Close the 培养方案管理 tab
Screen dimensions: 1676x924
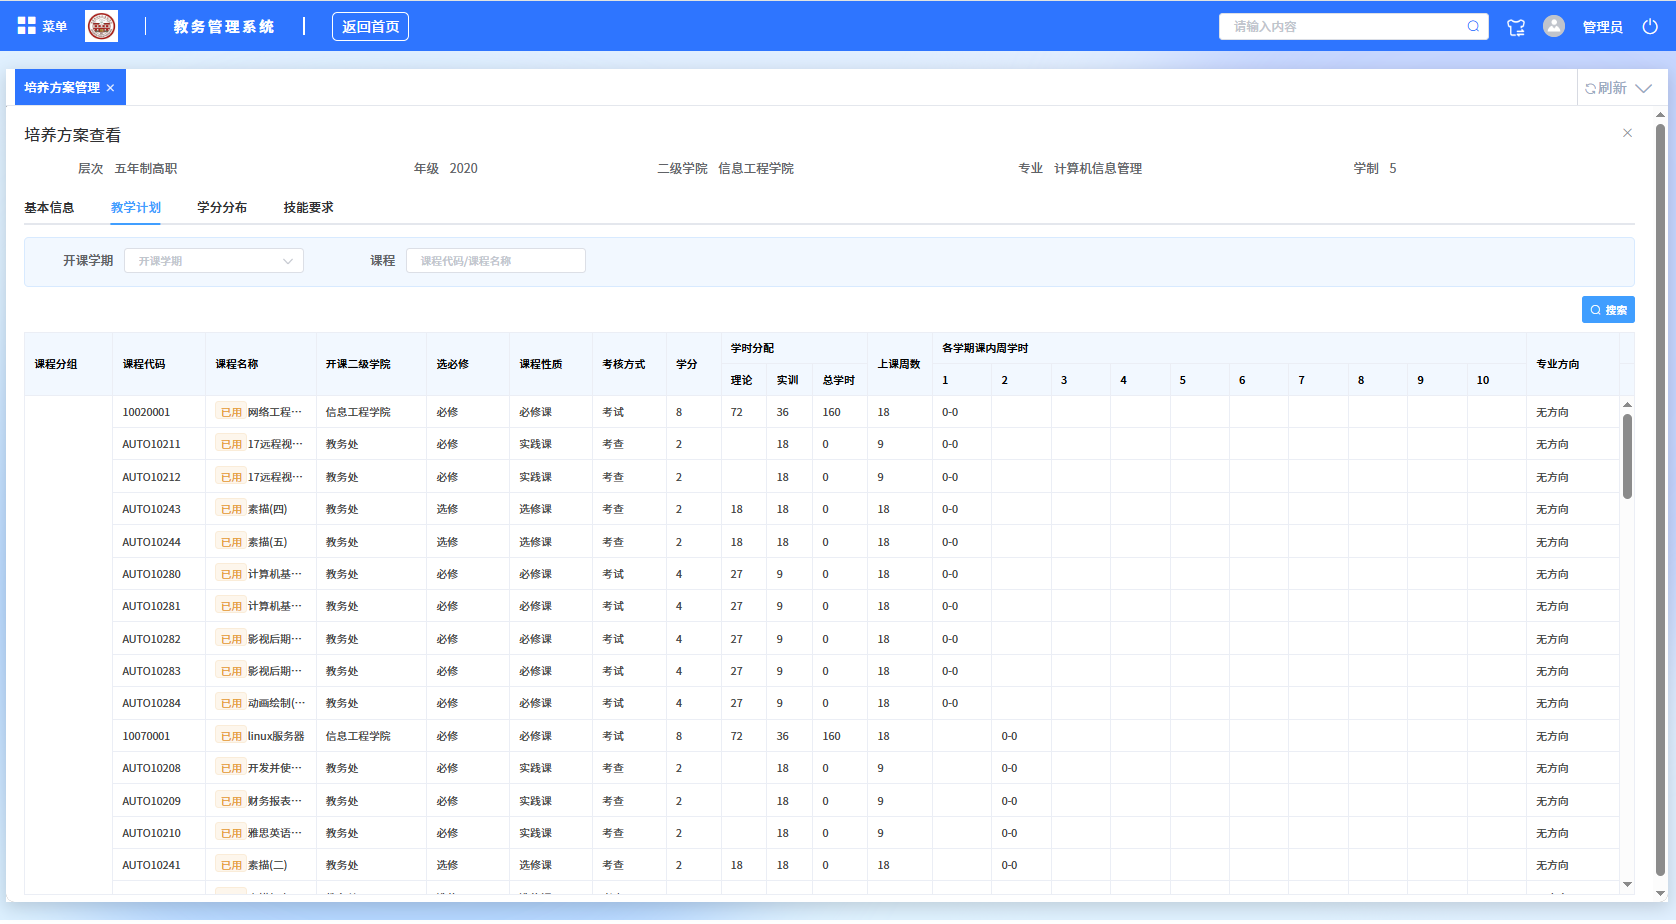[110, 88]
